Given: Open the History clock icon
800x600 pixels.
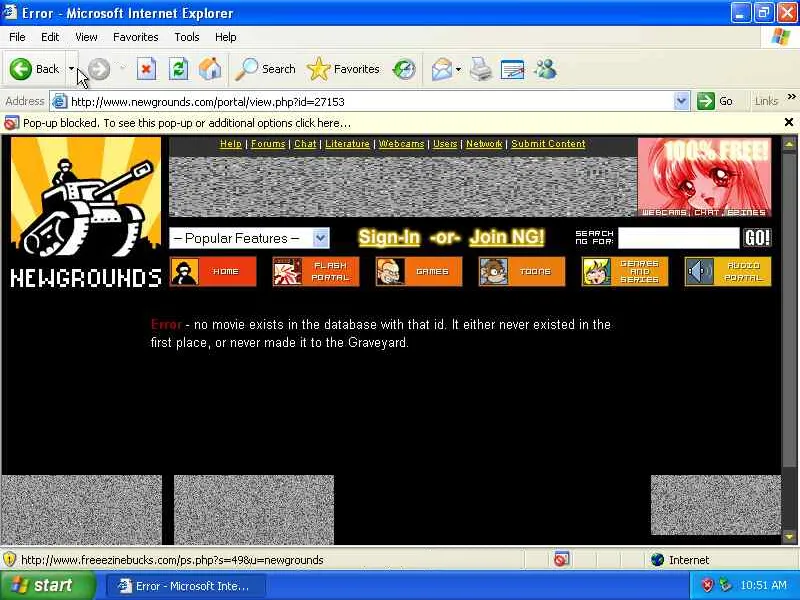Looking at the screenshot, I should (404, 69).
